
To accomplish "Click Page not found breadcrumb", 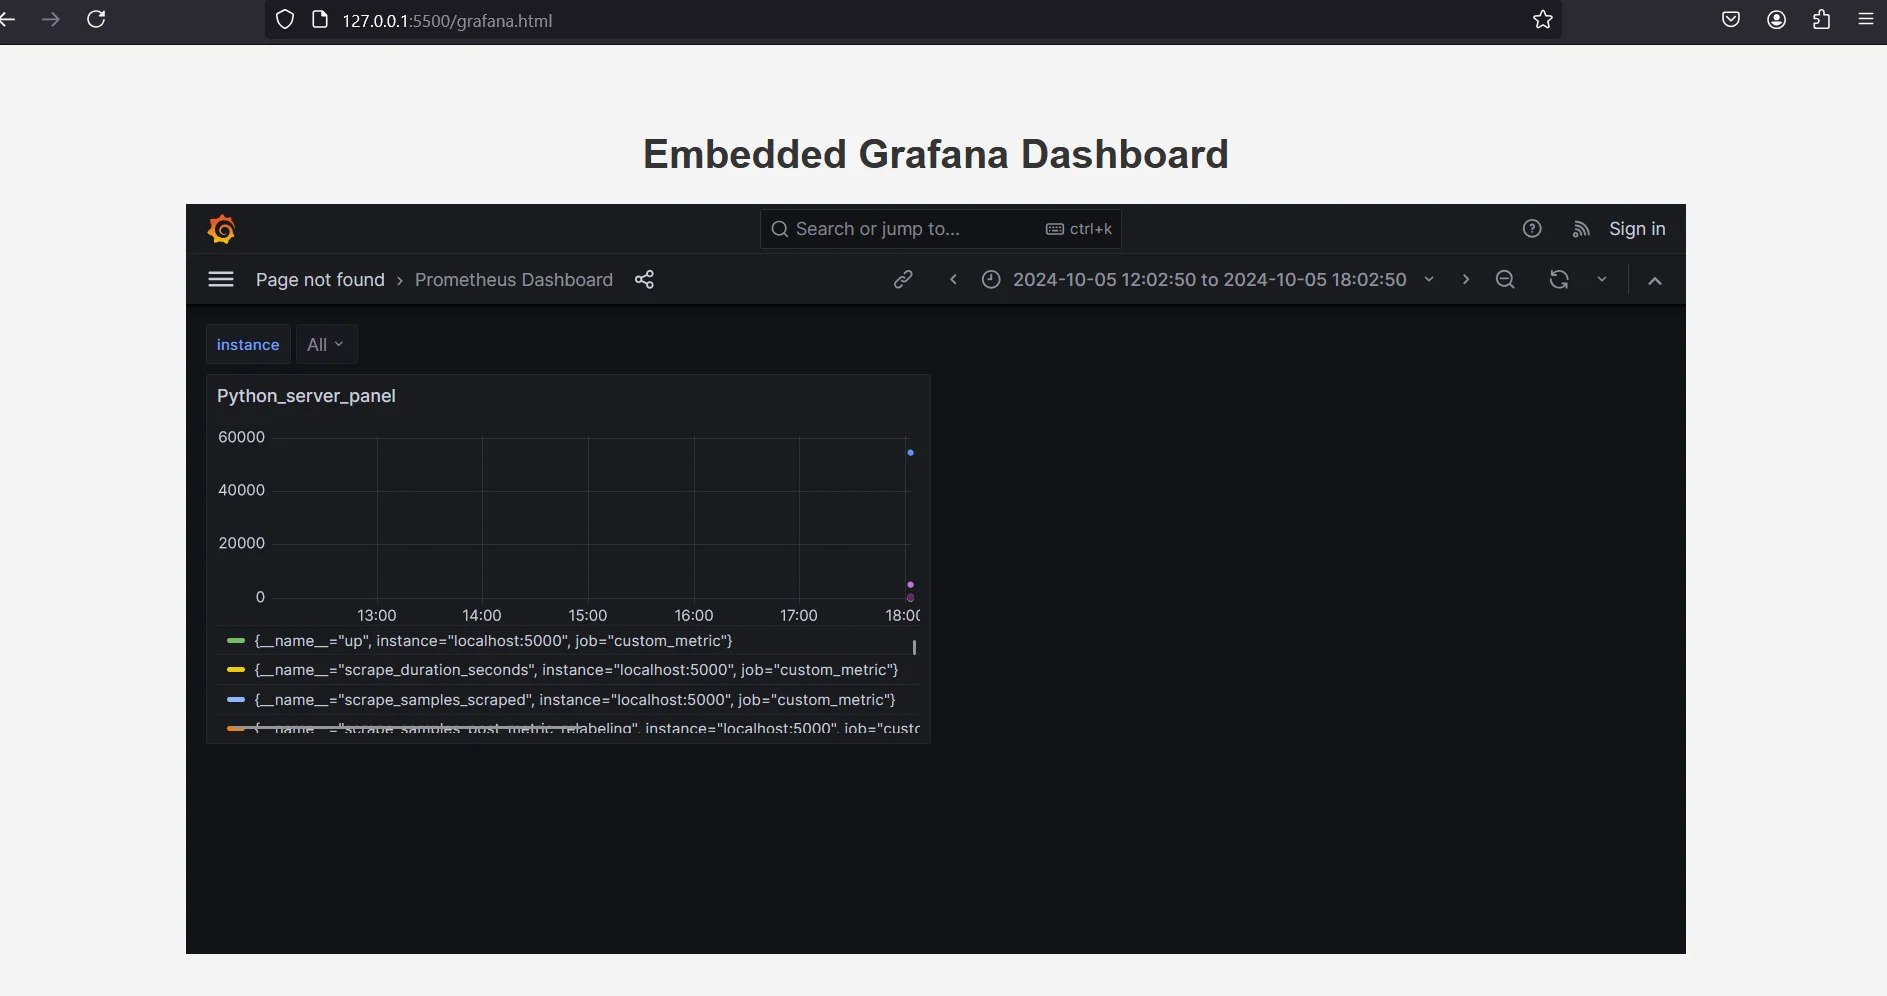I will (320, 279).
